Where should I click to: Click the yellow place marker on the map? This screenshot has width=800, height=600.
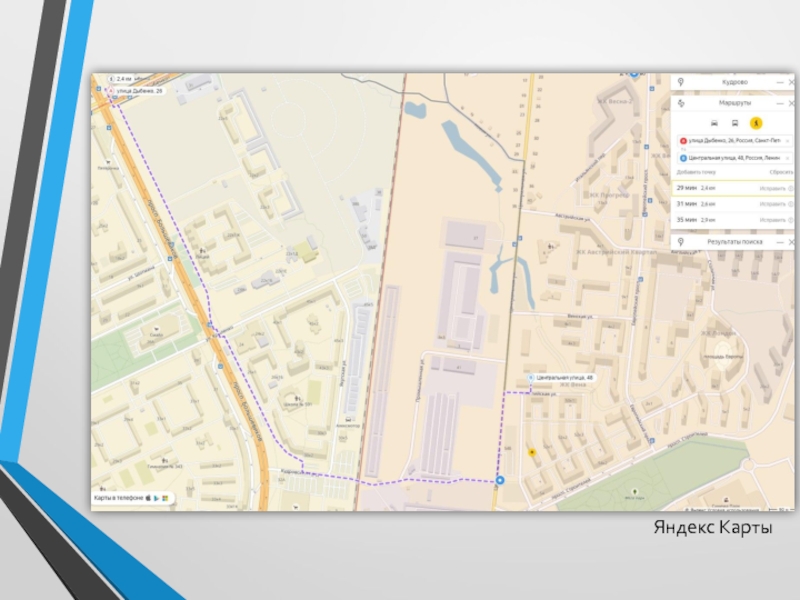click(x=532, y=452)
